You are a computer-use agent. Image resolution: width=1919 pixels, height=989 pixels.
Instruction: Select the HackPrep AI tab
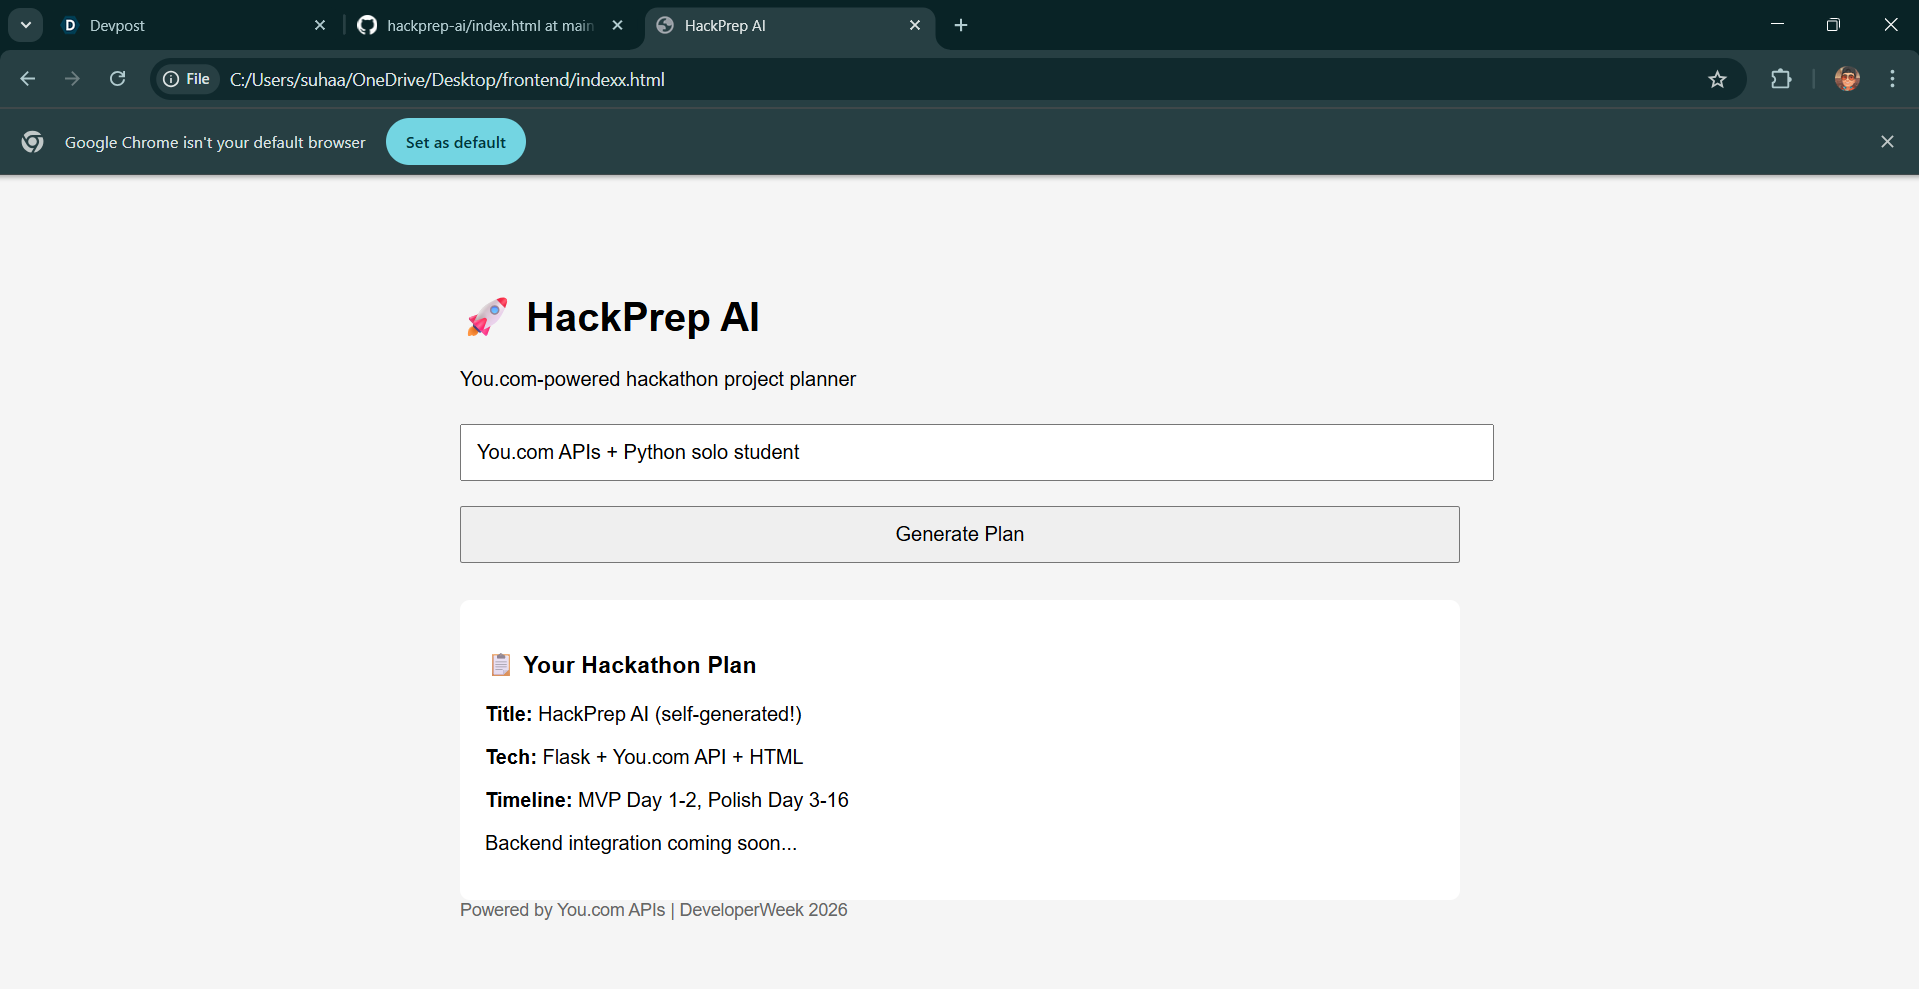click(x=790, y=25)
